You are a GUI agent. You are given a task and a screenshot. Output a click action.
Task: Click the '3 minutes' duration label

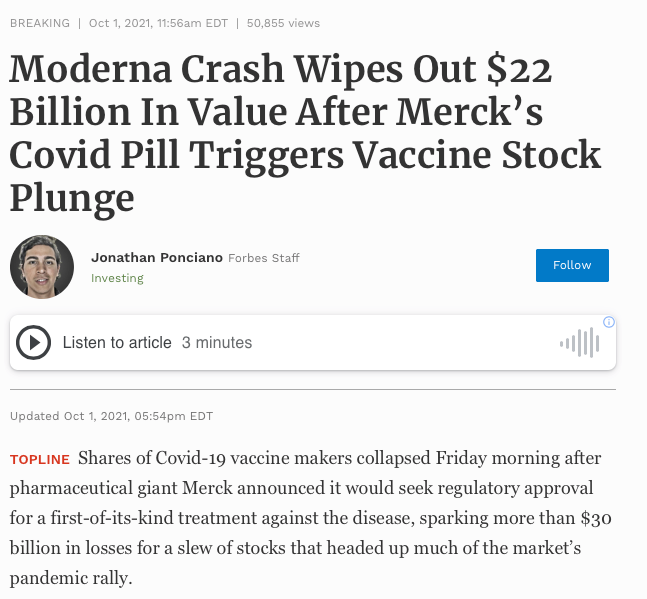click(x=217, y=342)
